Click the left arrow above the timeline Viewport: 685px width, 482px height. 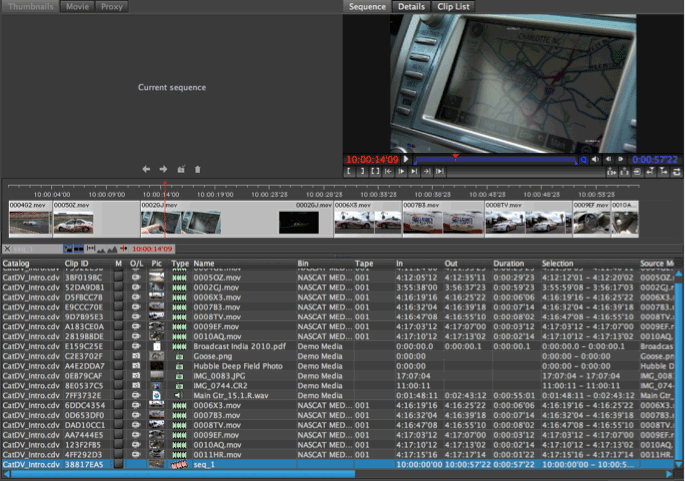tap(146, 169)
